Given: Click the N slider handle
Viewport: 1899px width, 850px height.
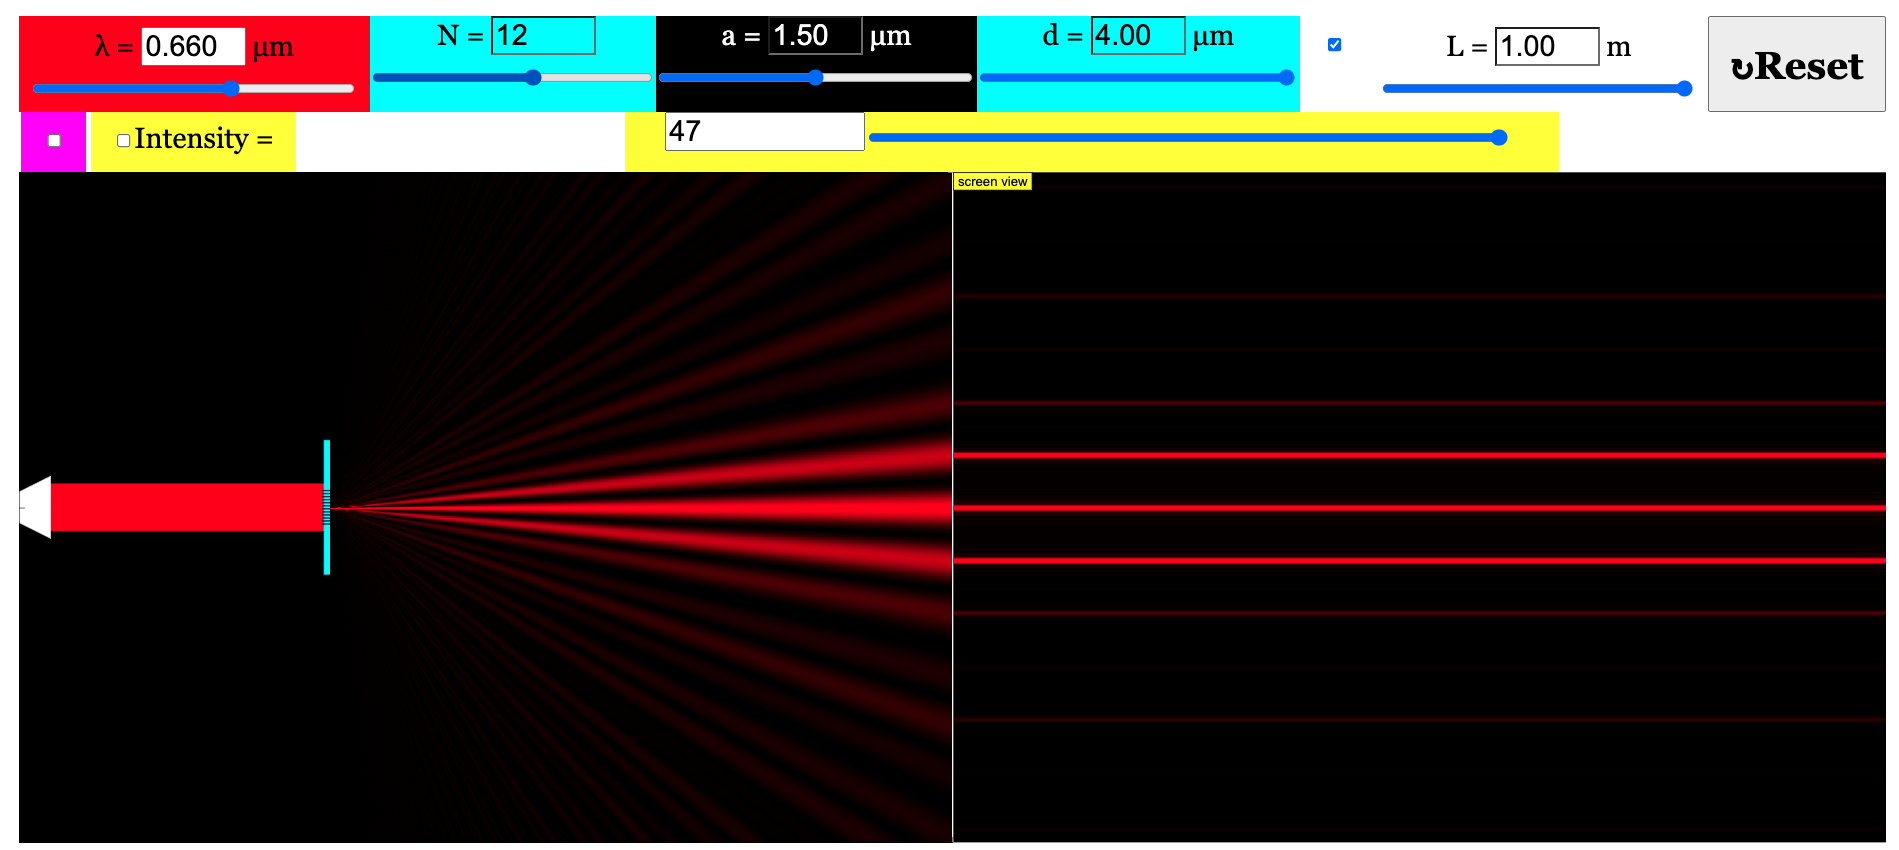Looking at the screenshot, I should [533, 77].
